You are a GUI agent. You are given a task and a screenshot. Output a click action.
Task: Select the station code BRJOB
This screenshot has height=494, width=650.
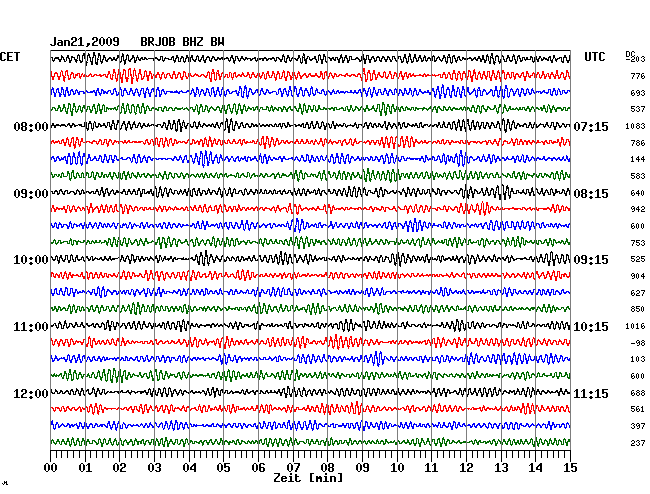click(158, 42)
